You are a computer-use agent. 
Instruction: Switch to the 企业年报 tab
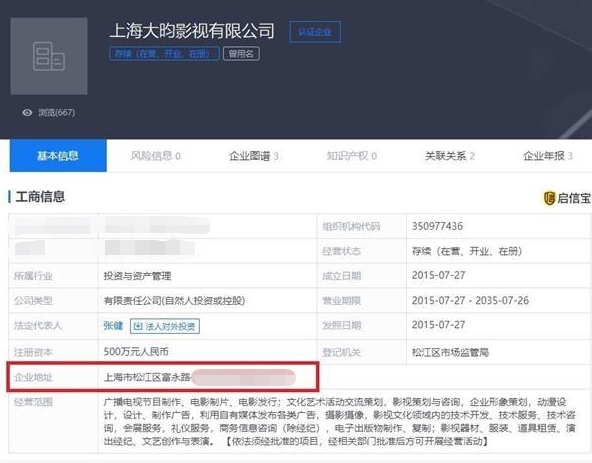(x=548, y=156)
